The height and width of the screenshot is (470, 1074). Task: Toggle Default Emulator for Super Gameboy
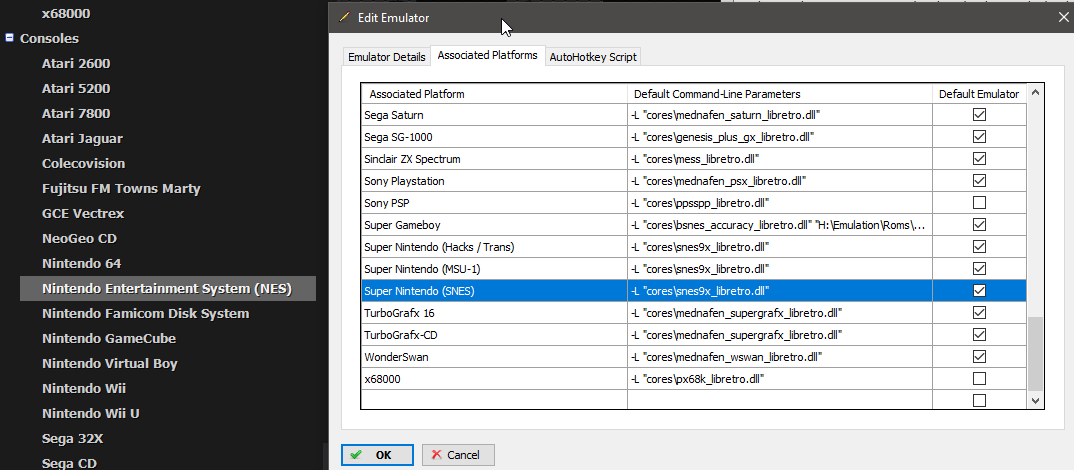(x=979, y=225)
